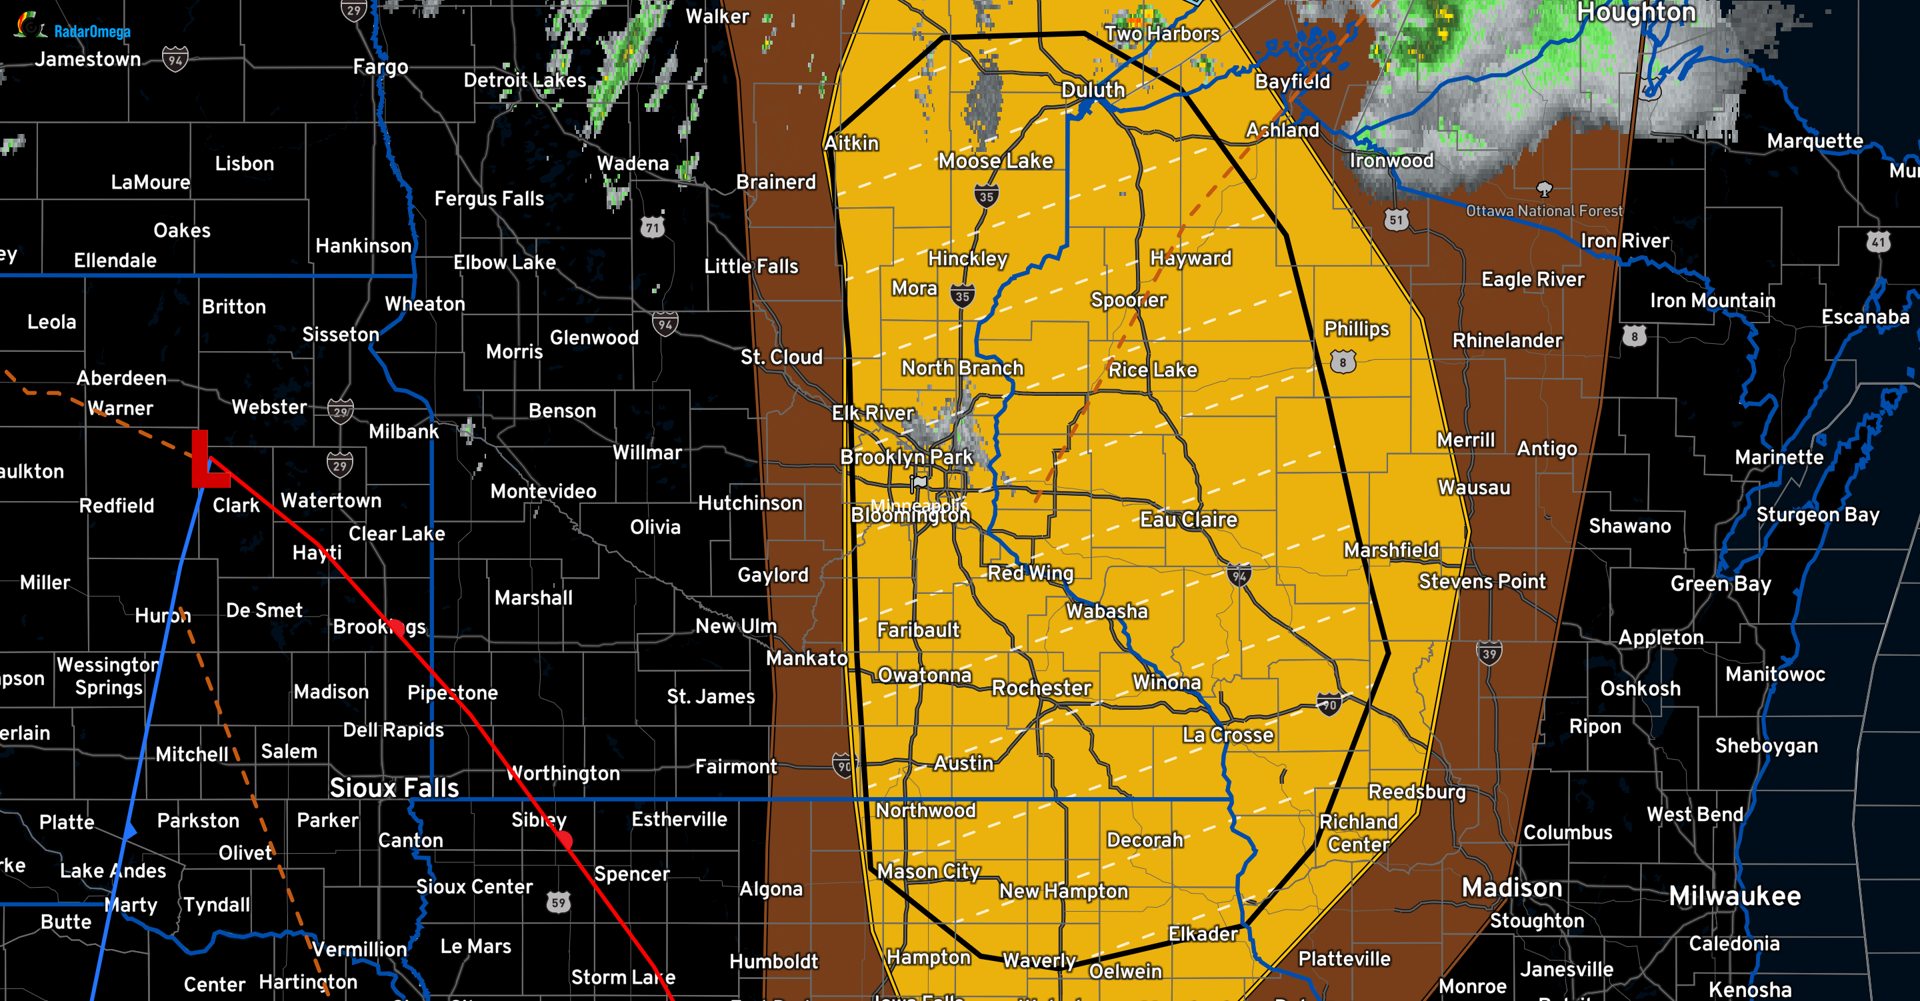Click the Interstate 90 shield near Fairmont
The width and height of the screenshot is (1920, 1001).
coord(843,765)
